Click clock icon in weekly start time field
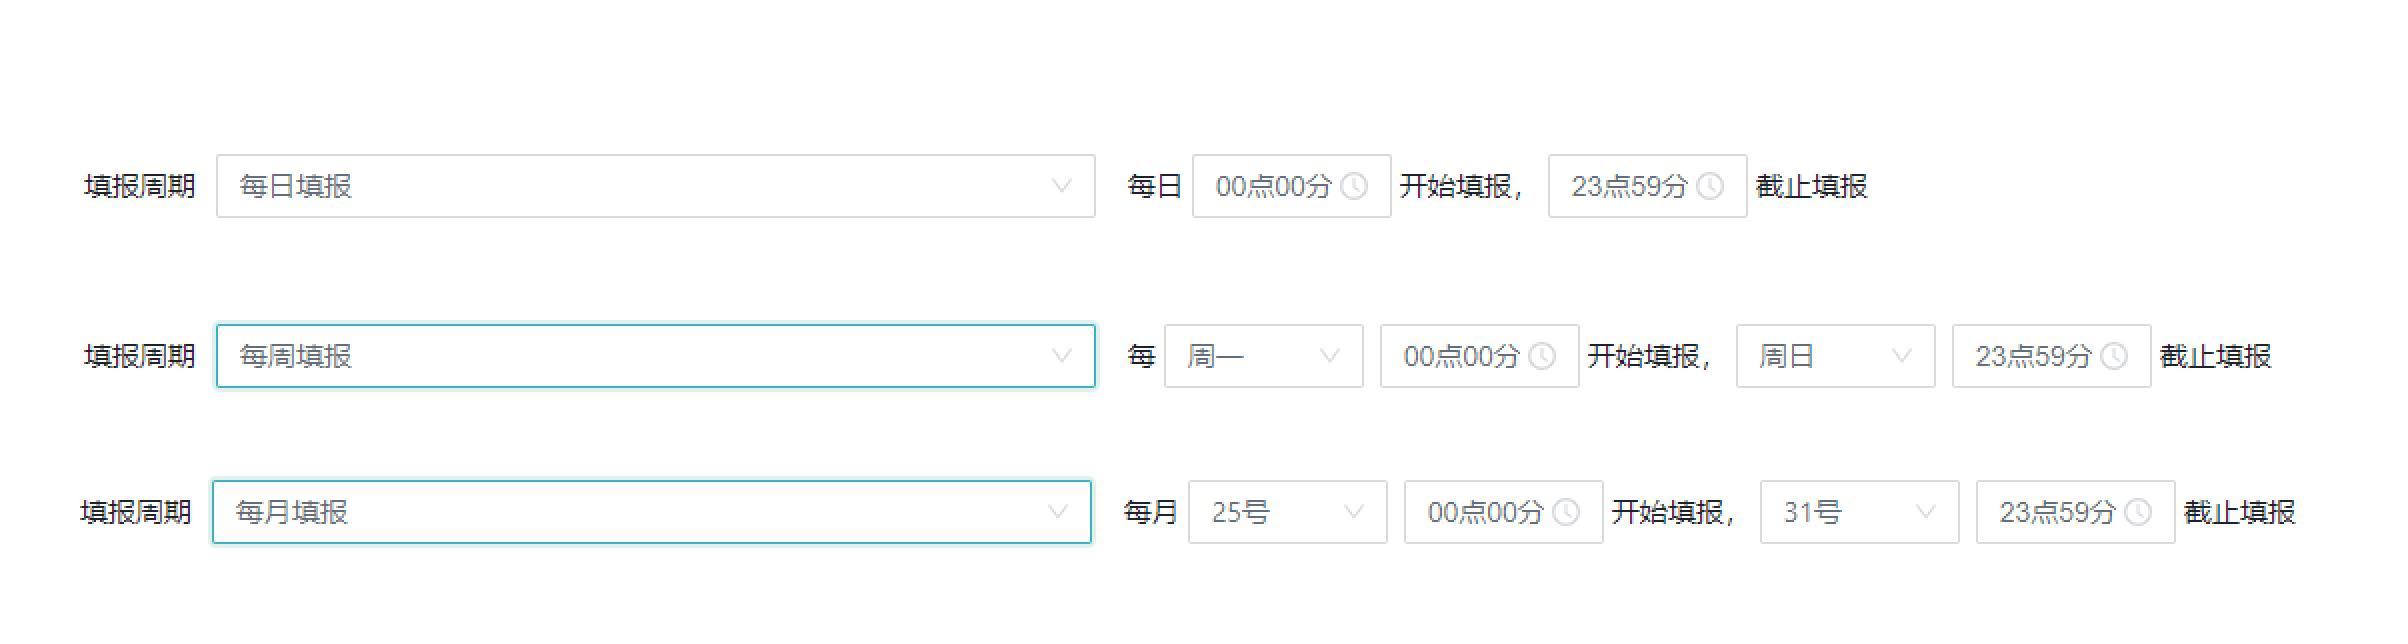 tap(1541, 356)
